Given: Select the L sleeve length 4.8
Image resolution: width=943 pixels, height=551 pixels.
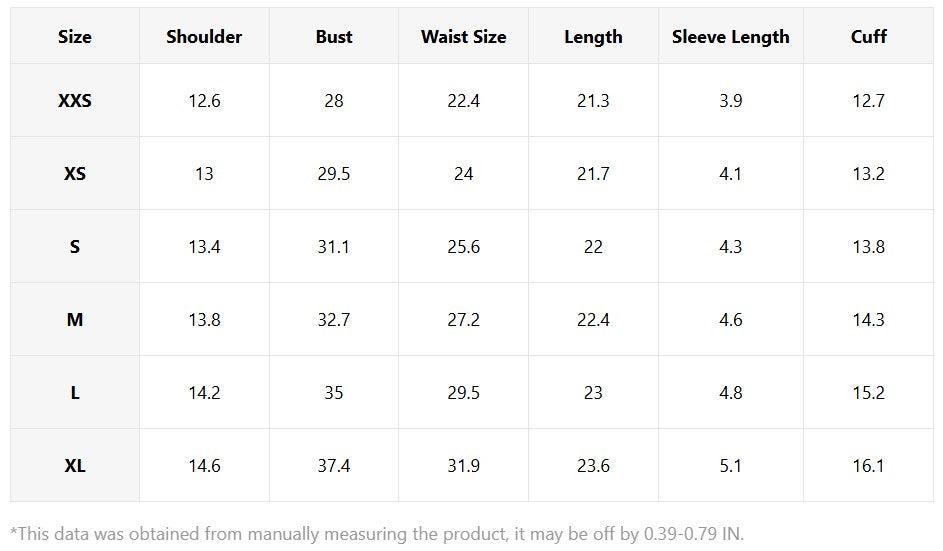Looking at the screenshot, I should click(x=730, y=393).
